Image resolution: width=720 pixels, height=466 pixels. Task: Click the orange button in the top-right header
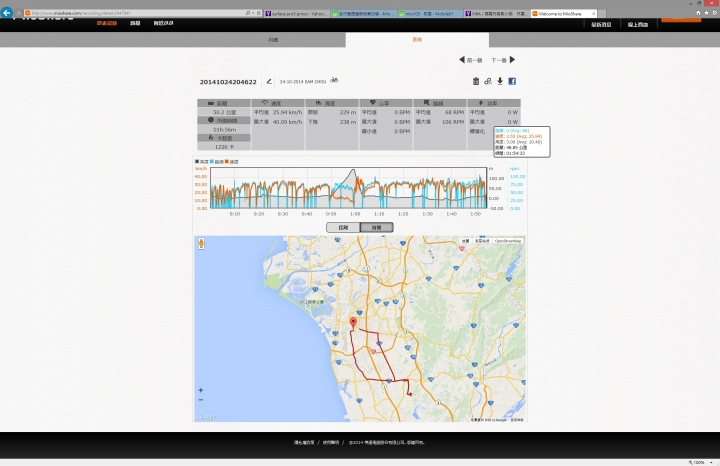[681, 19]
